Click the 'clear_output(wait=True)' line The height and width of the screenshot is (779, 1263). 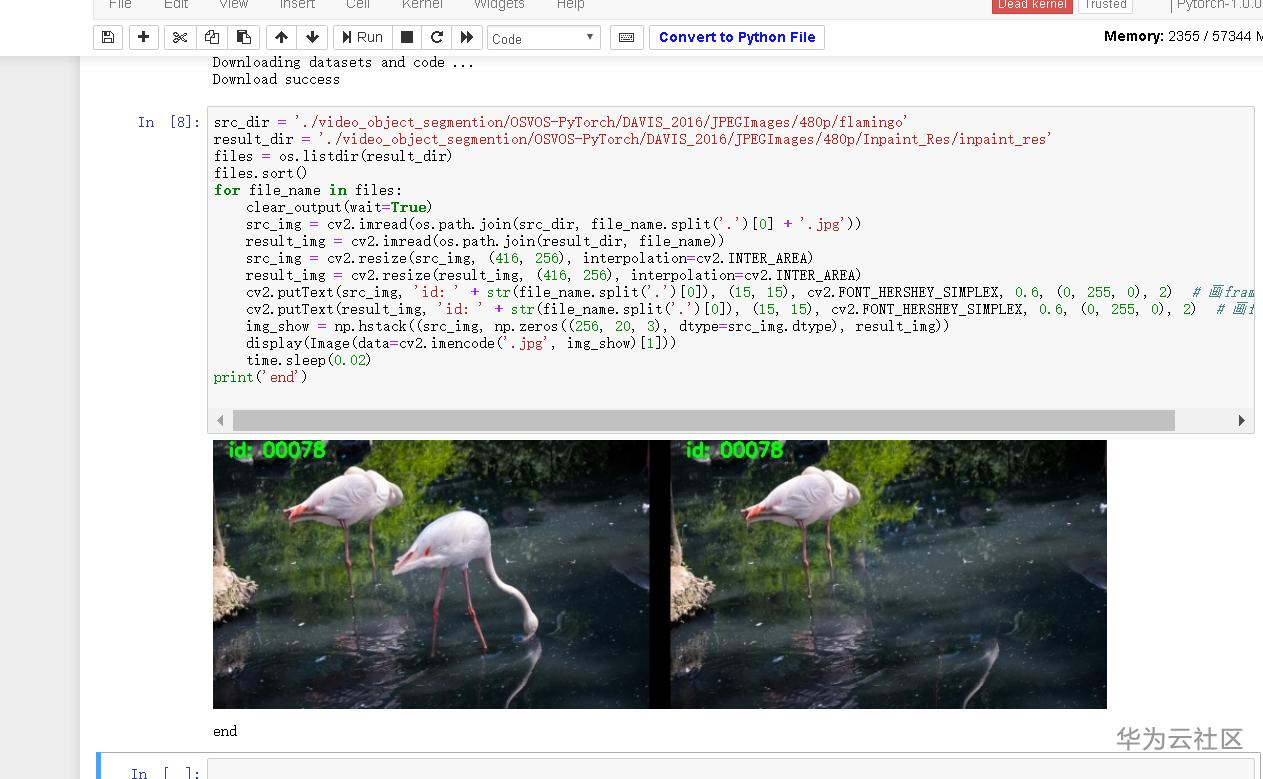click(339, 207)
